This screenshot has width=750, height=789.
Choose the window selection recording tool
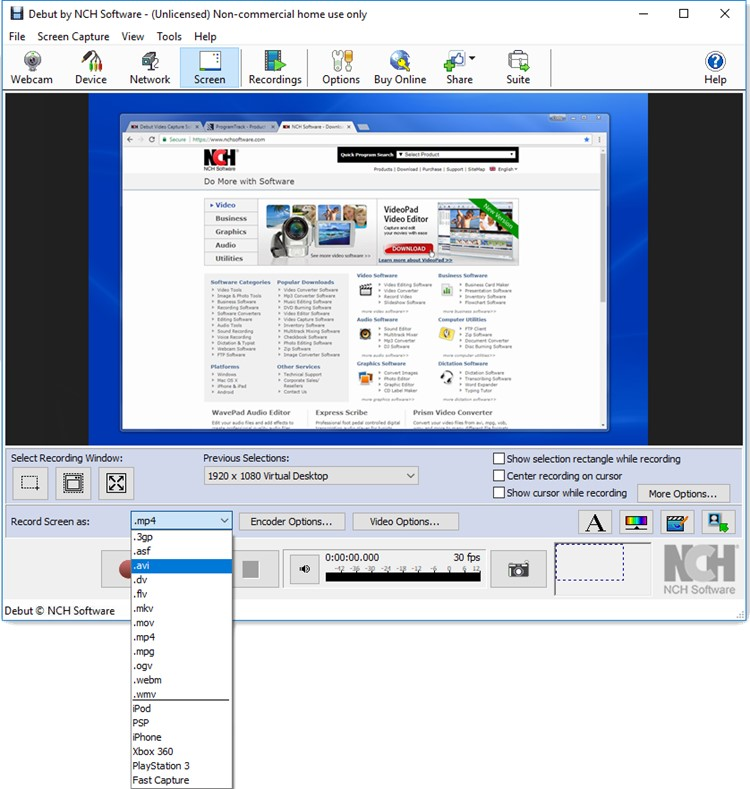click(73, 483)
